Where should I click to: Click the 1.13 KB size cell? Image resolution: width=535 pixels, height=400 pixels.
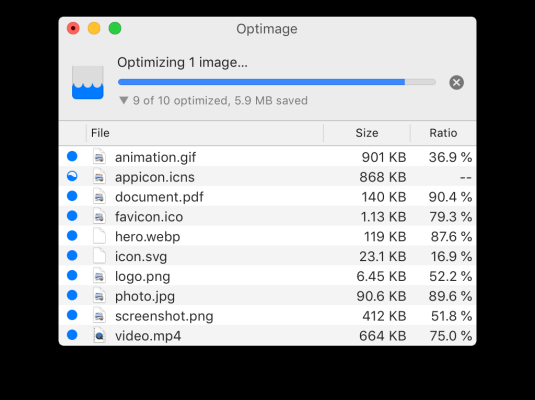(x=384, y=217)
